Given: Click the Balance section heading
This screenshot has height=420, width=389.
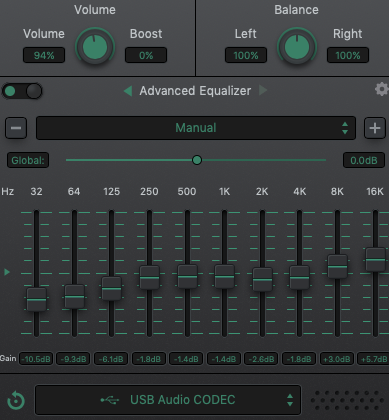Looking at the screenshot, I should click(x=296, y=10).
